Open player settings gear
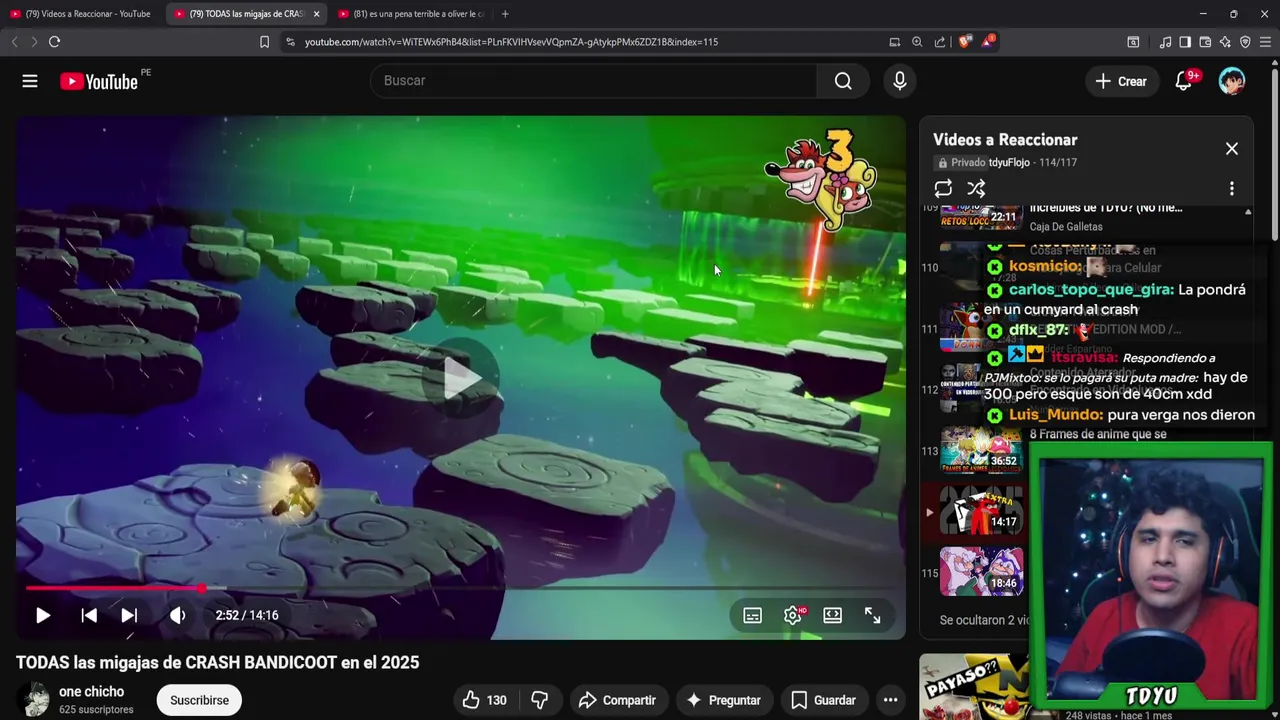Image resolution: width=1280 pixels, height=720 pixels. 793,616
